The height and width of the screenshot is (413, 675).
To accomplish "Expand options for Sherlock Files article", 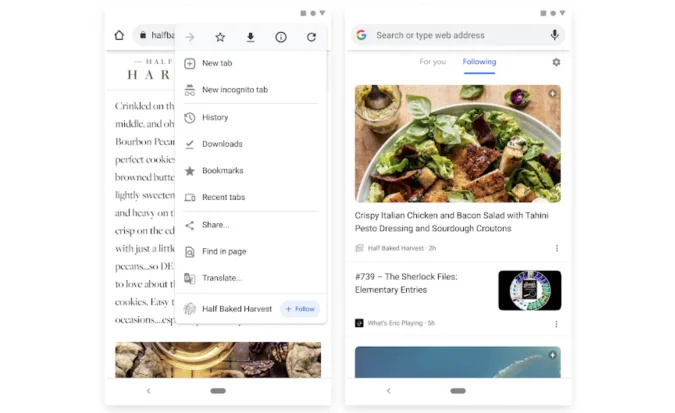I will point(557,324).
